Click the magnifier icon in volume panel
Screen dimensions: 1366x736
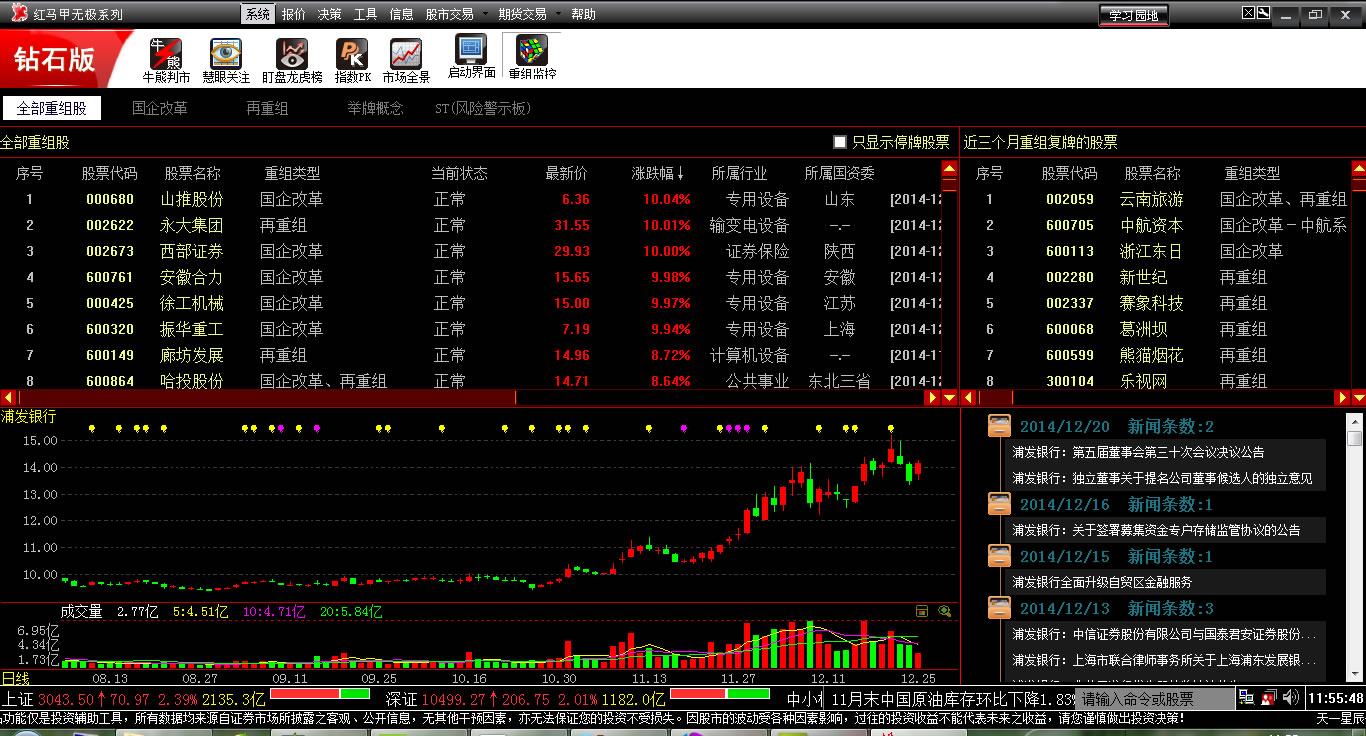(x=944, y=611)
